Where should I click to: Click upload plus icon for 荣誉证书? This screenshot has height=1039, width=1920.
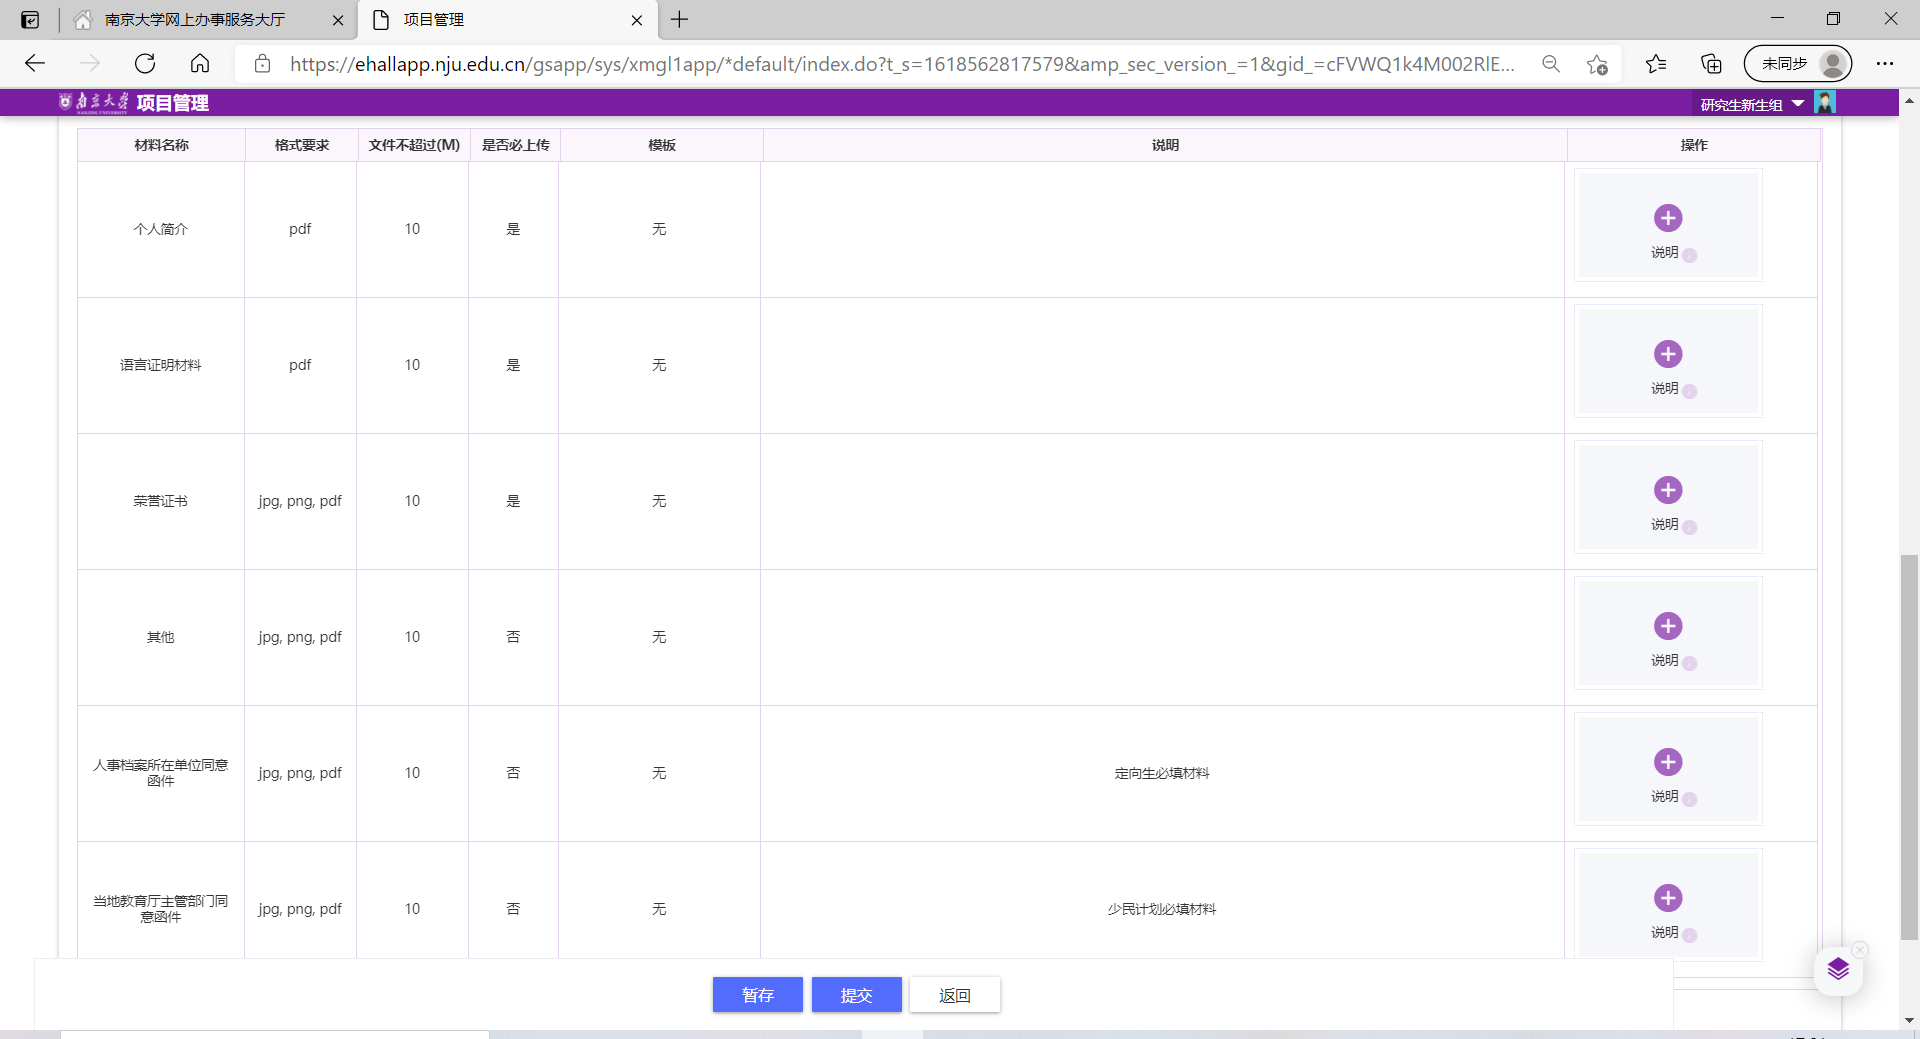tap(1667, 490)
